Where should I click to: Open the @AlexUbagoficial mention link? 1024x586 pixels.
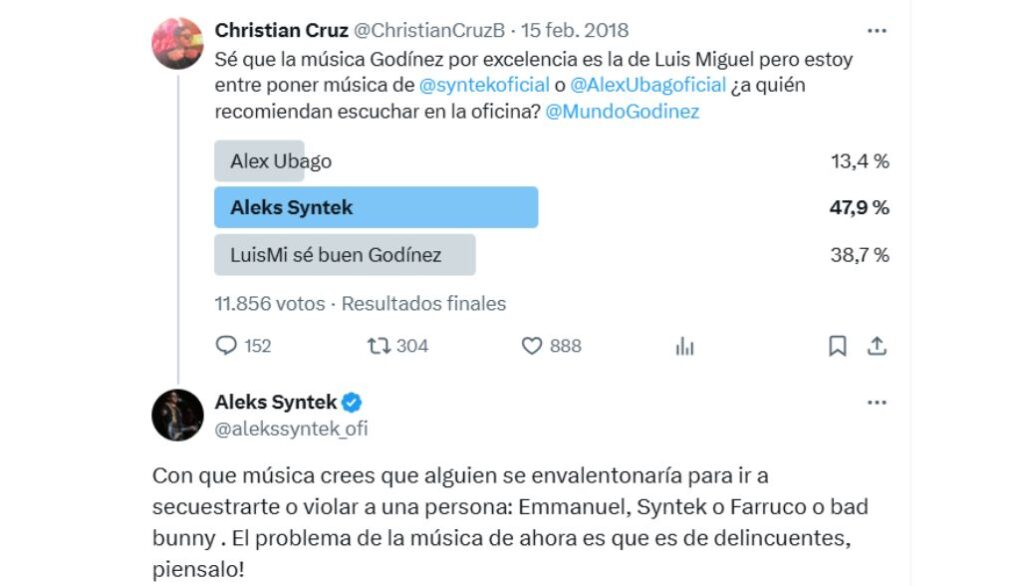point(650,86)
